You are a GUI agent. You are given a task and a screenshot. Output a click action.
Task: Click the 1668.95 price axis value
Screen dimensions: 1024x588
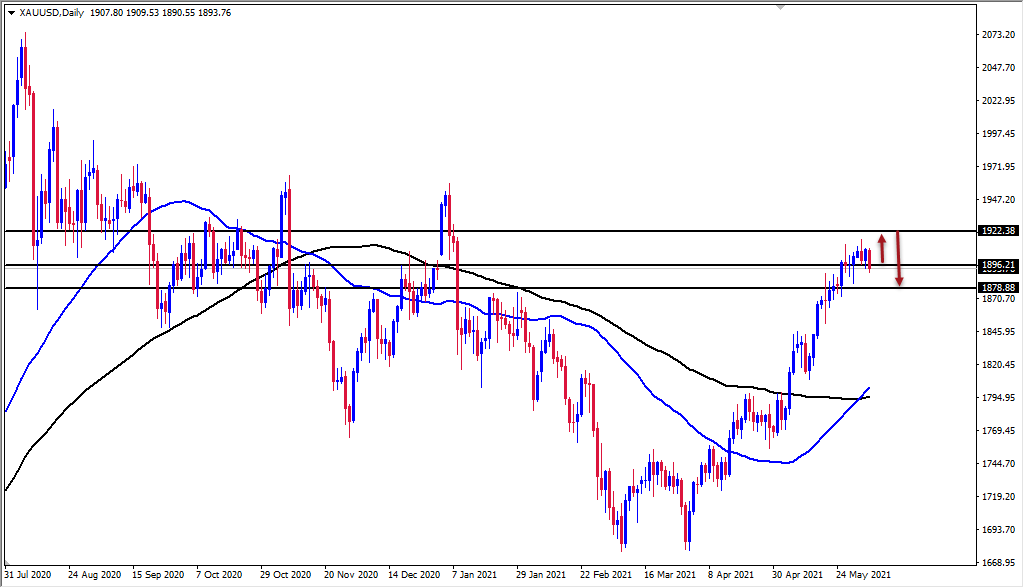click(x=999, y=563)
